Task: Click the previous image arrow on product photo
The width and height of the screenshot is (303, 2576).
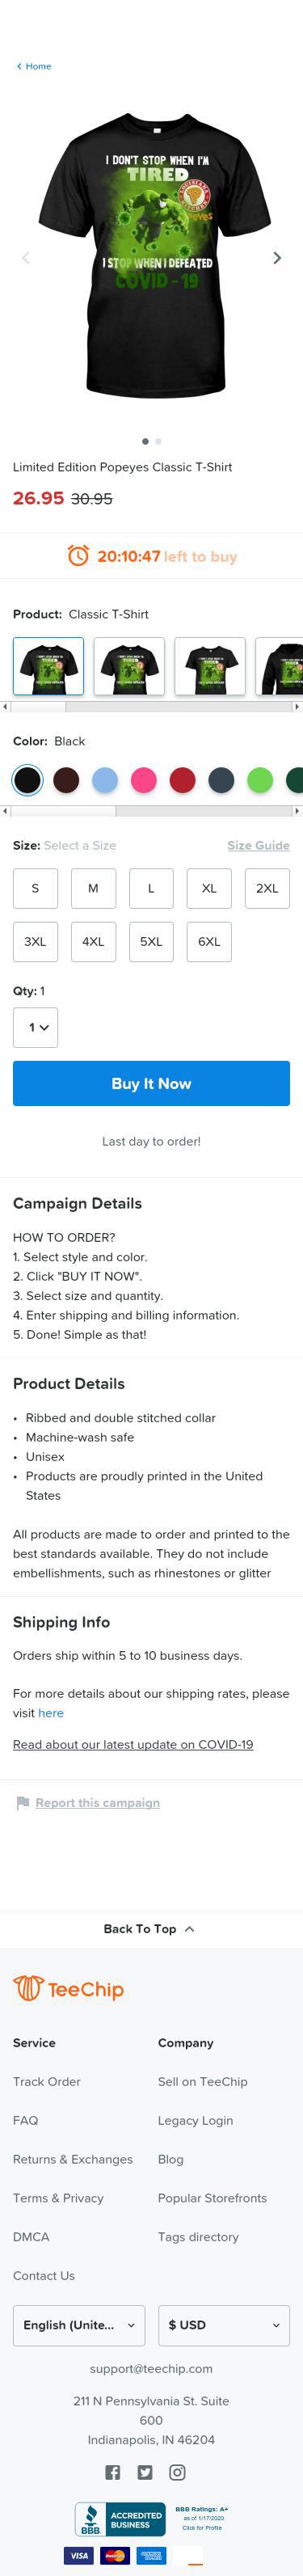Action: tap(26, 258)
